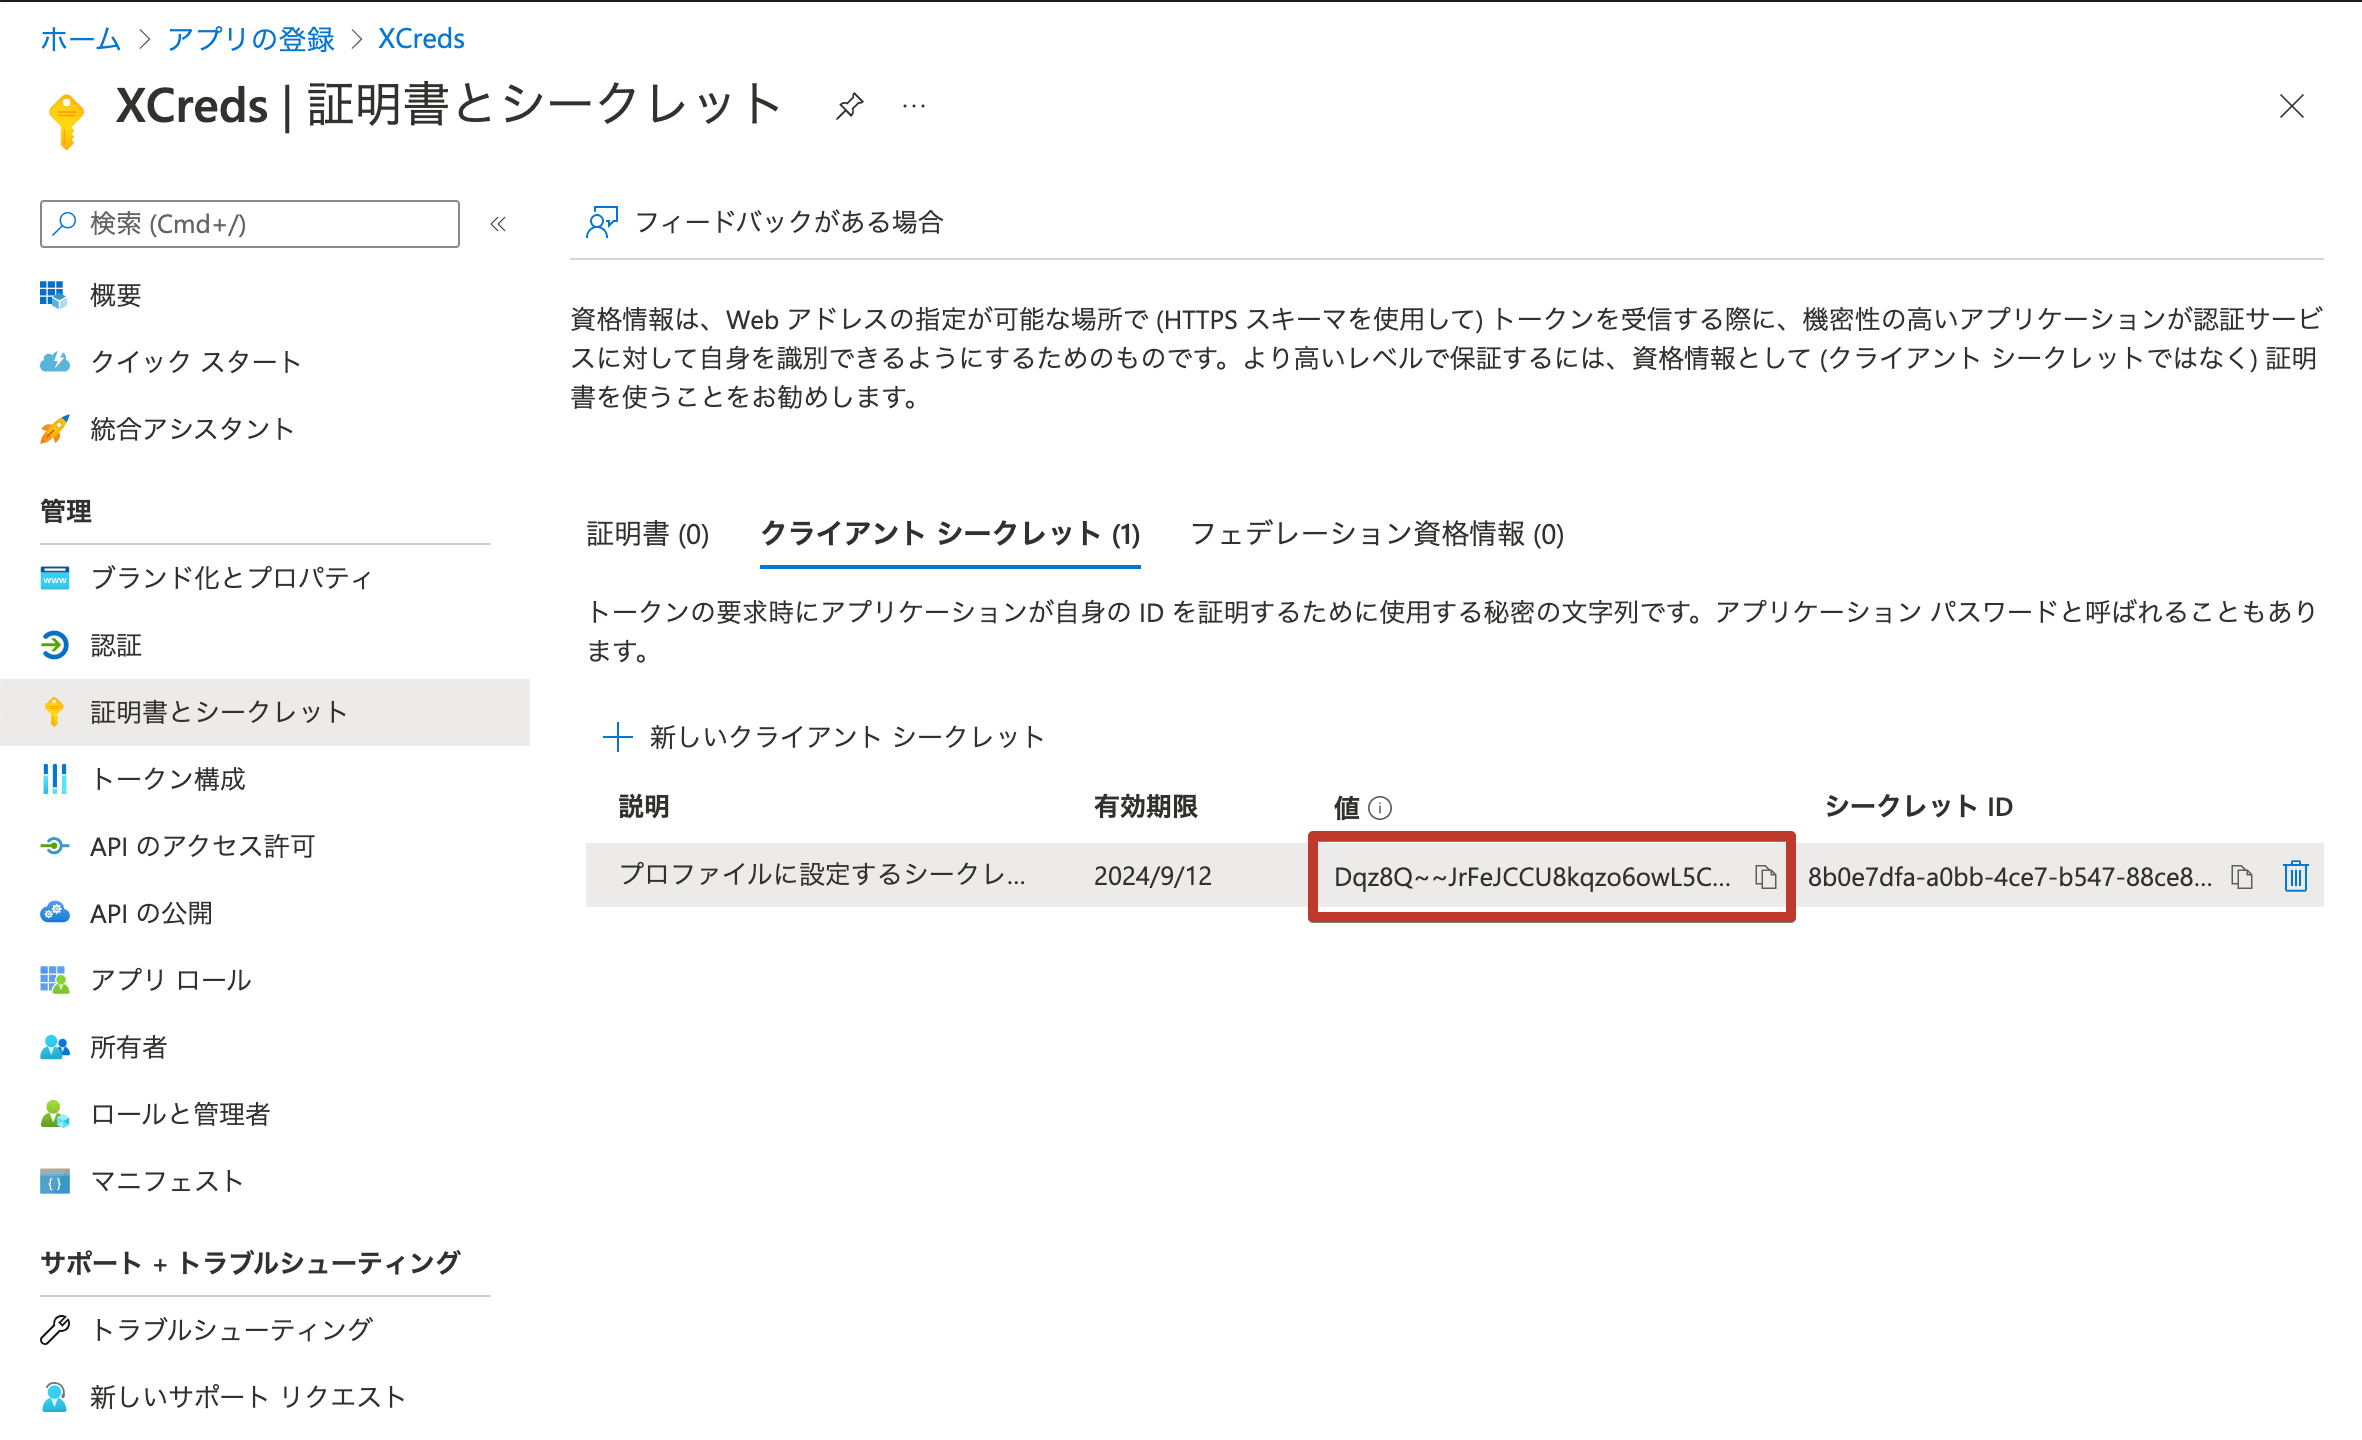
Task: Click the 8b0e7dfa-a0bb-4ce7-b547-88ce8... secret ID text
Action: [x=2010, y=877]
